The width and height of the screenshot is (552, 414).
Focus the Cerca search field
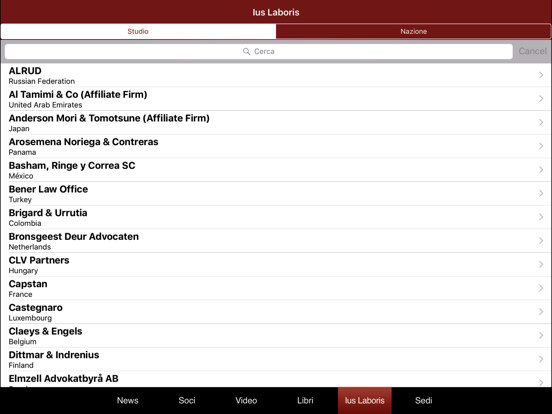point(259,51)
